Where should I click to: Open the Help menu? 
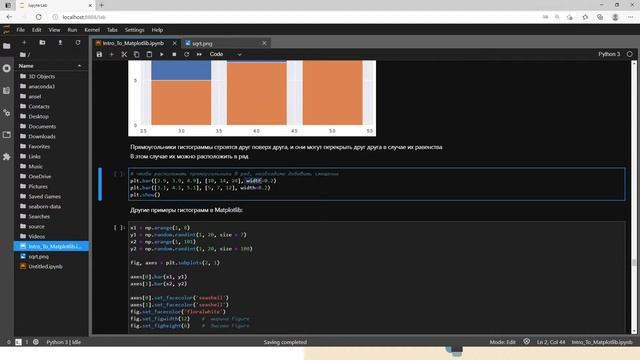tap(157, 30)
